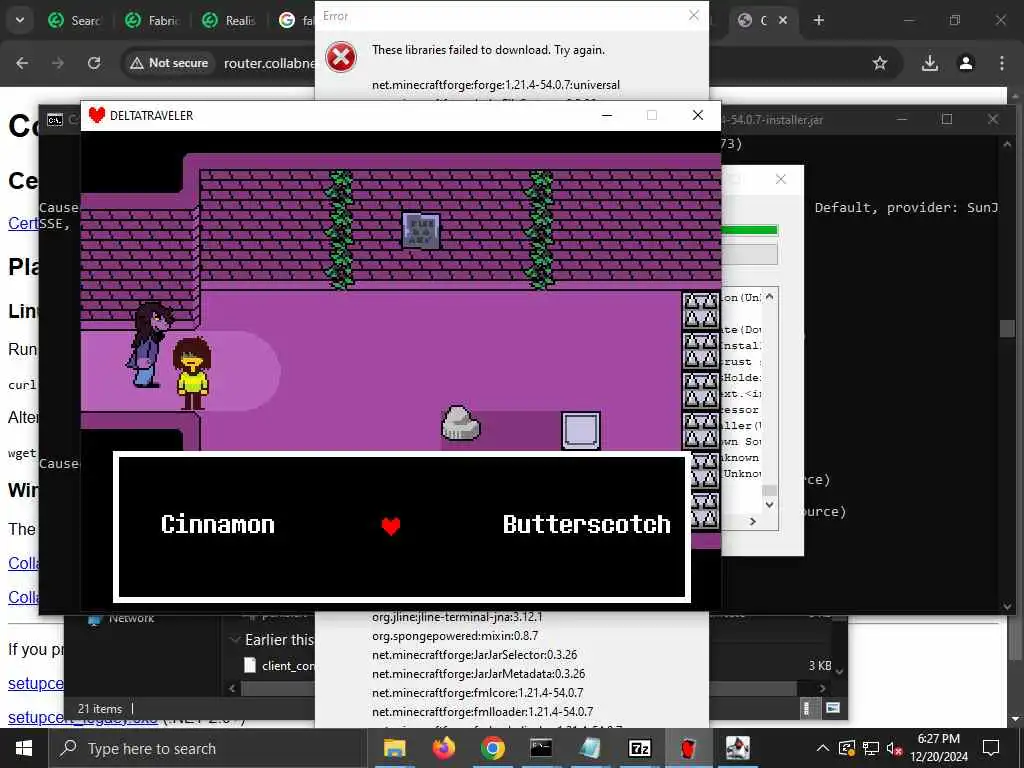
Task: Click installer log scroll-up arrow
Action: [769, 297]
